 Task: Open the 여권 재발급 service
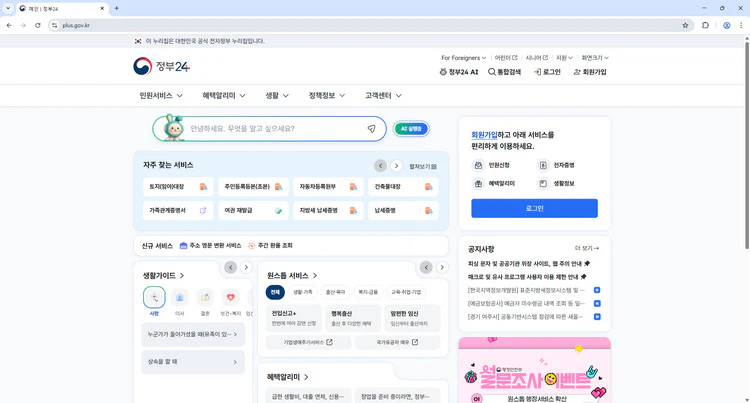click(254, 210)
